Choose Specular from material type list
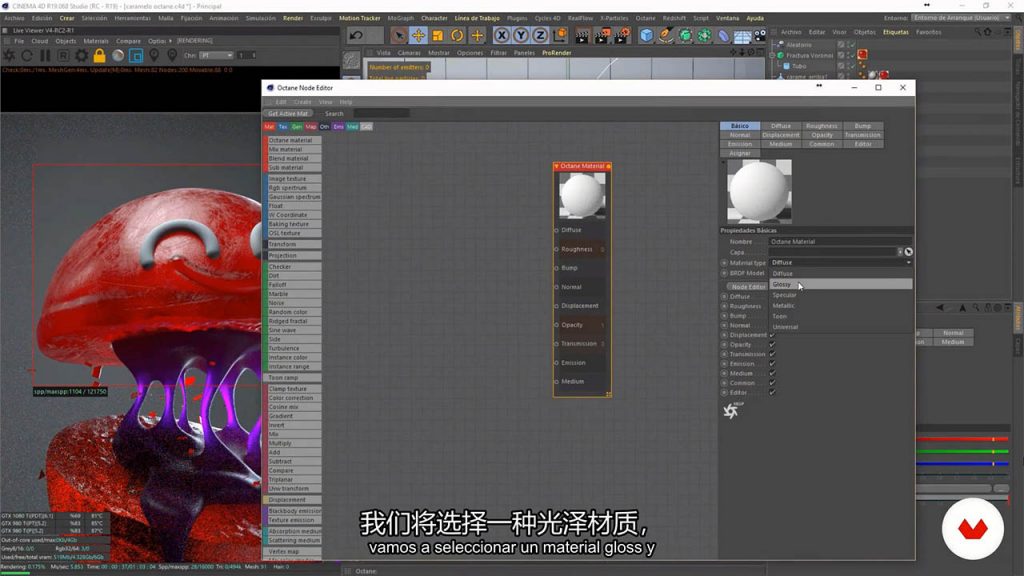Screen dimensions: 1024x576 841,295
